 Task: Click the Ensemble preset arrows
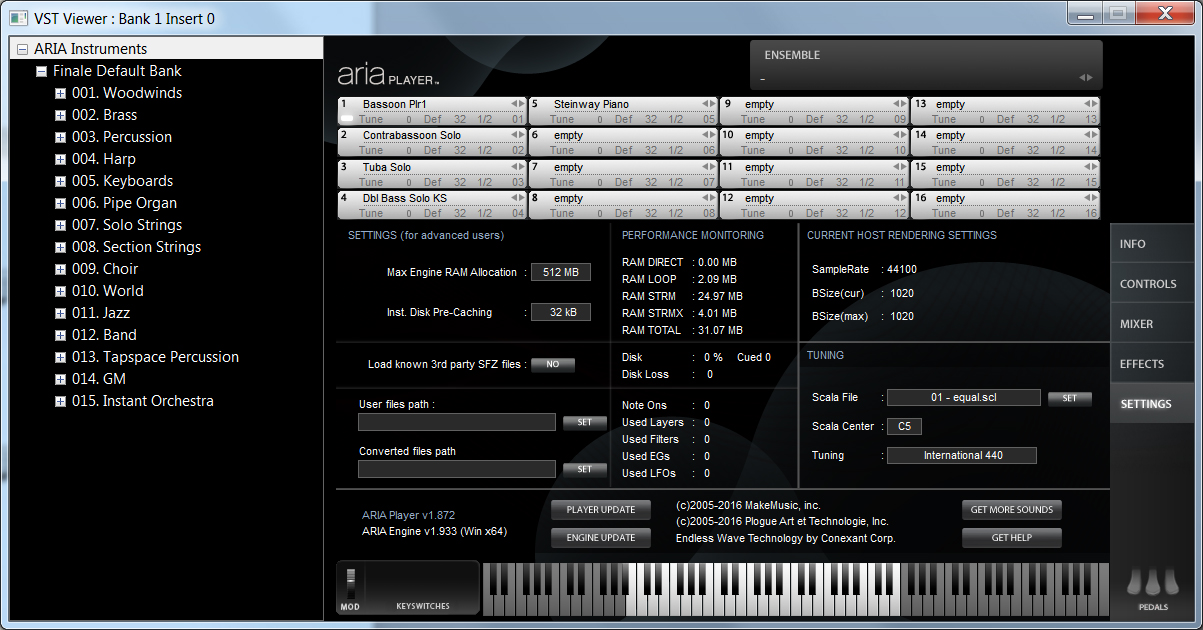[1085, 78]
